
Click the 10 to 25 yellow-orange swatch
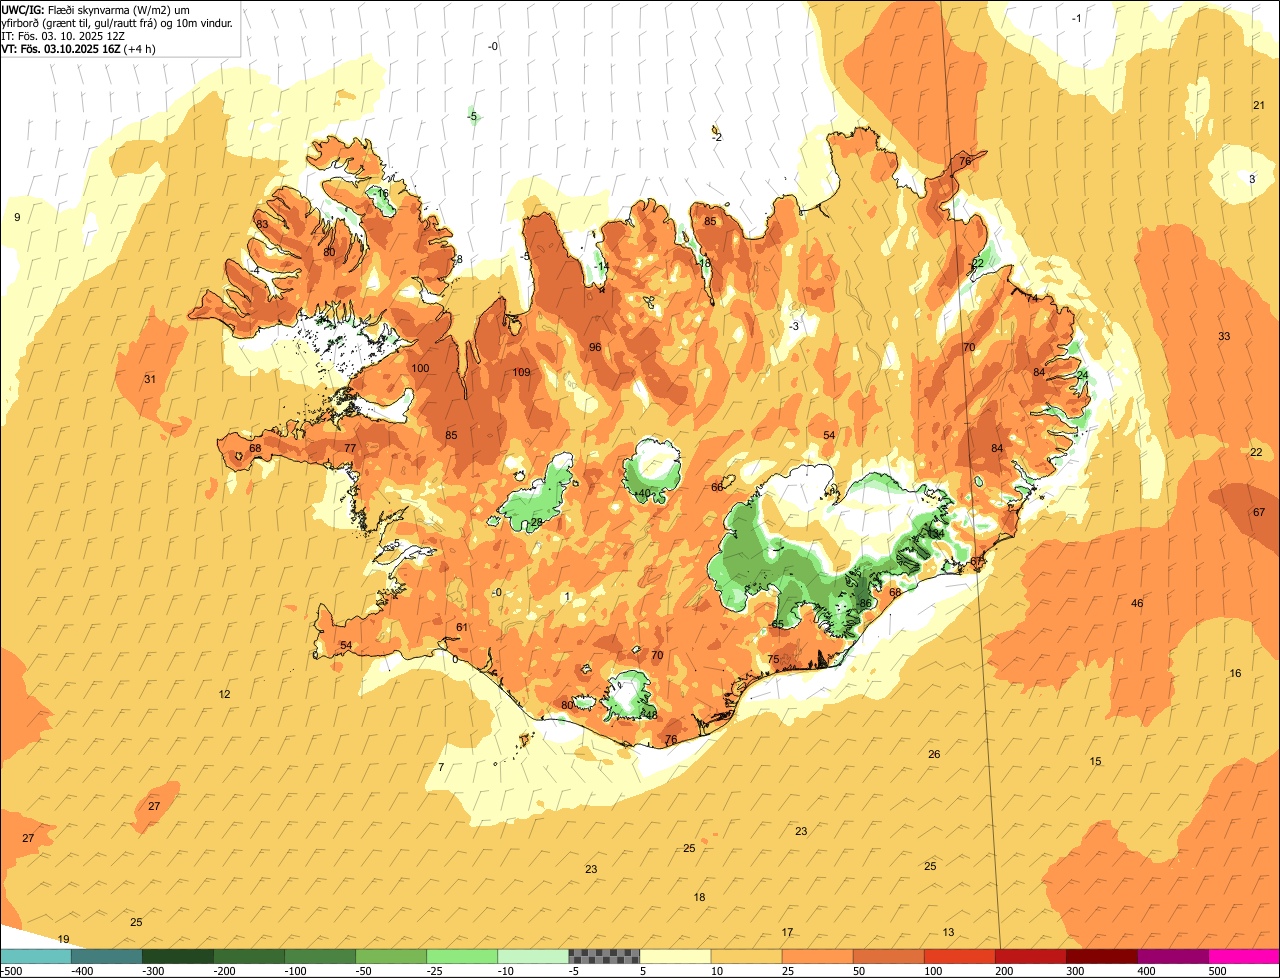746,956
